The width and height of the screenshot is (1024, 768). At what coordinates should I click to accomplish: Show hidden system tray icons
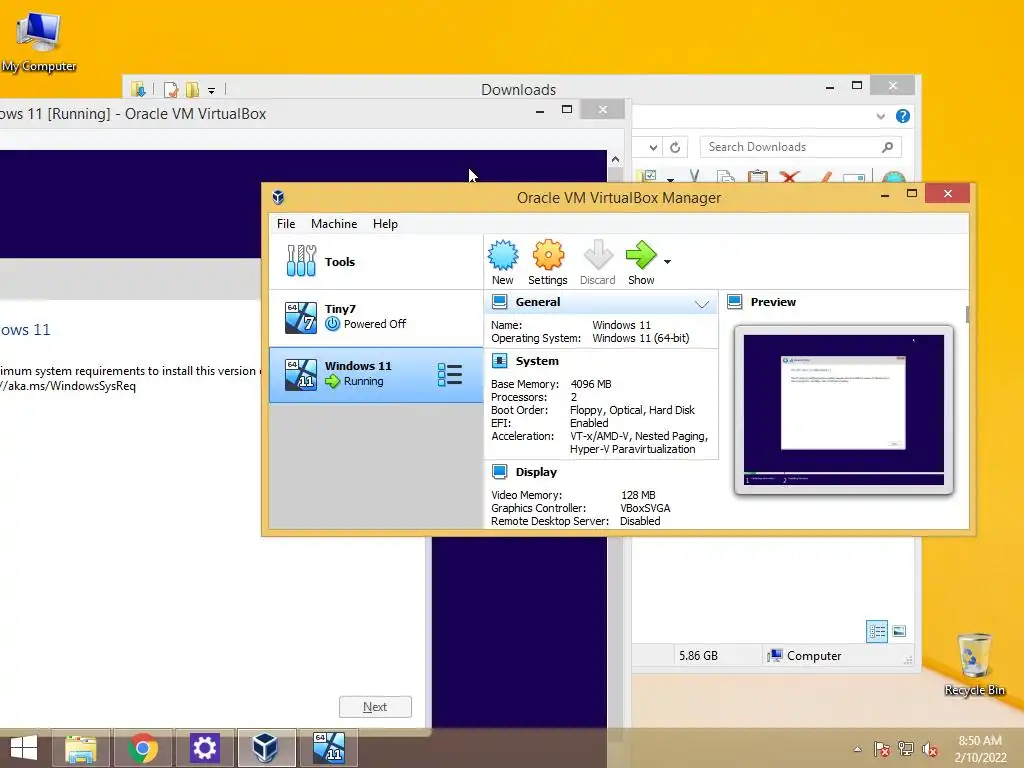[x=857, y=749]
